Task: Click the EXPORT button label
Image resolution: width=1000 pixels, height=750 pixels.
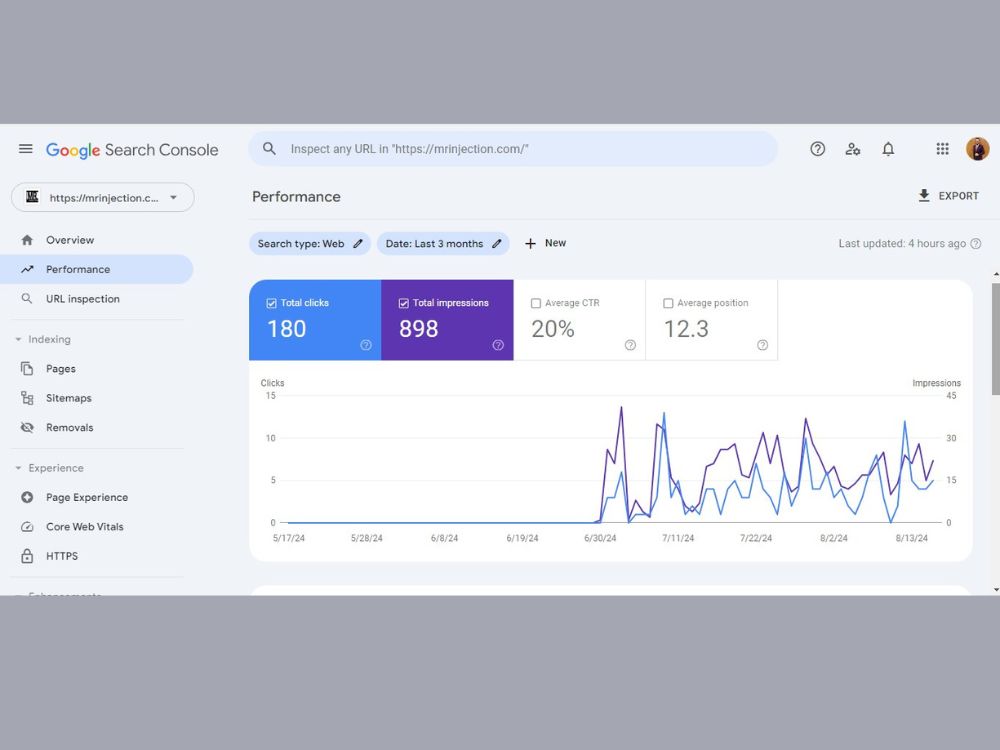Action: 959,196
